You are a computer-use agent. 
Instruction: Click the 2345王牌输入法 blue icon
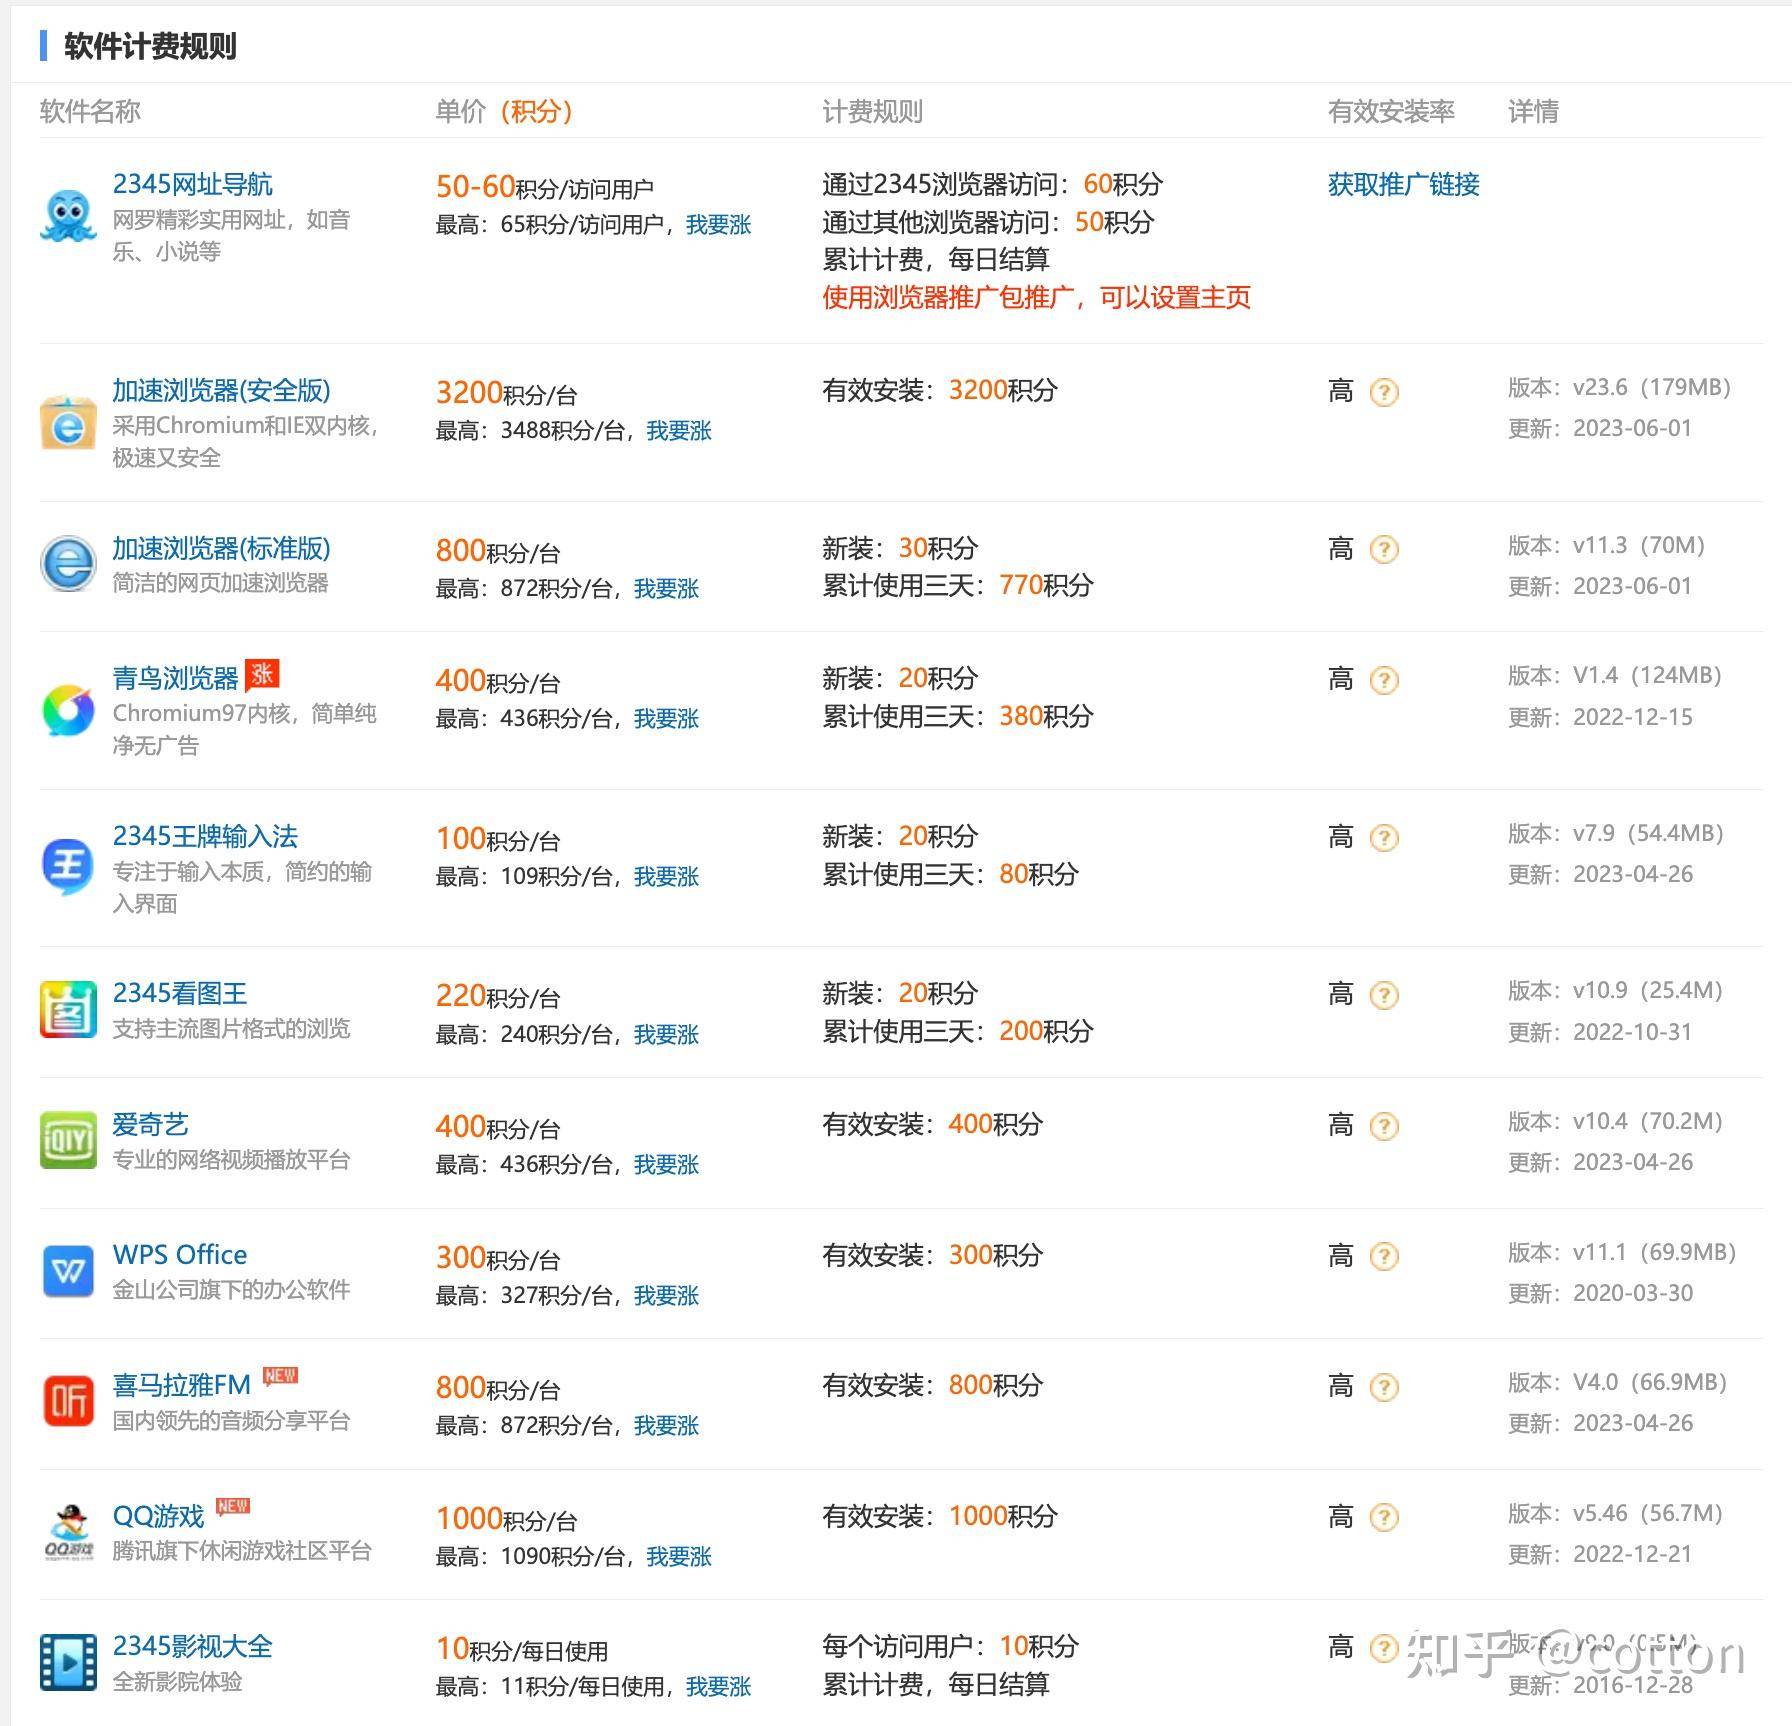[68, 867]
